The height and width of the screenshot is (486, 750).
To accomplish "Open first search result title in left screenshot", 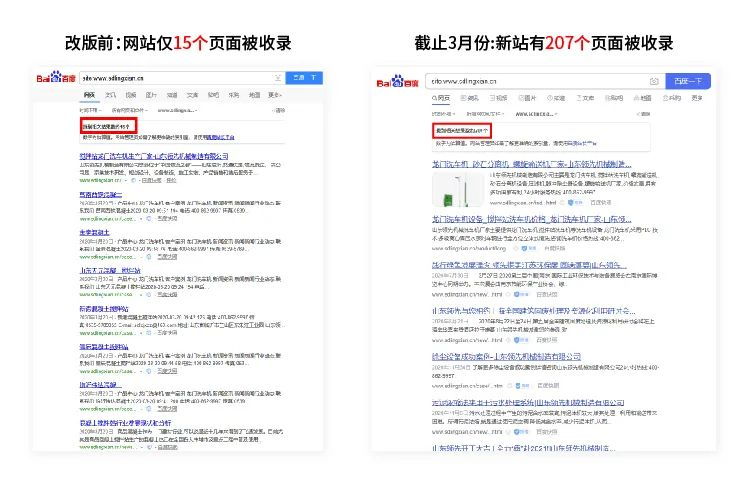I will [154, 157].
